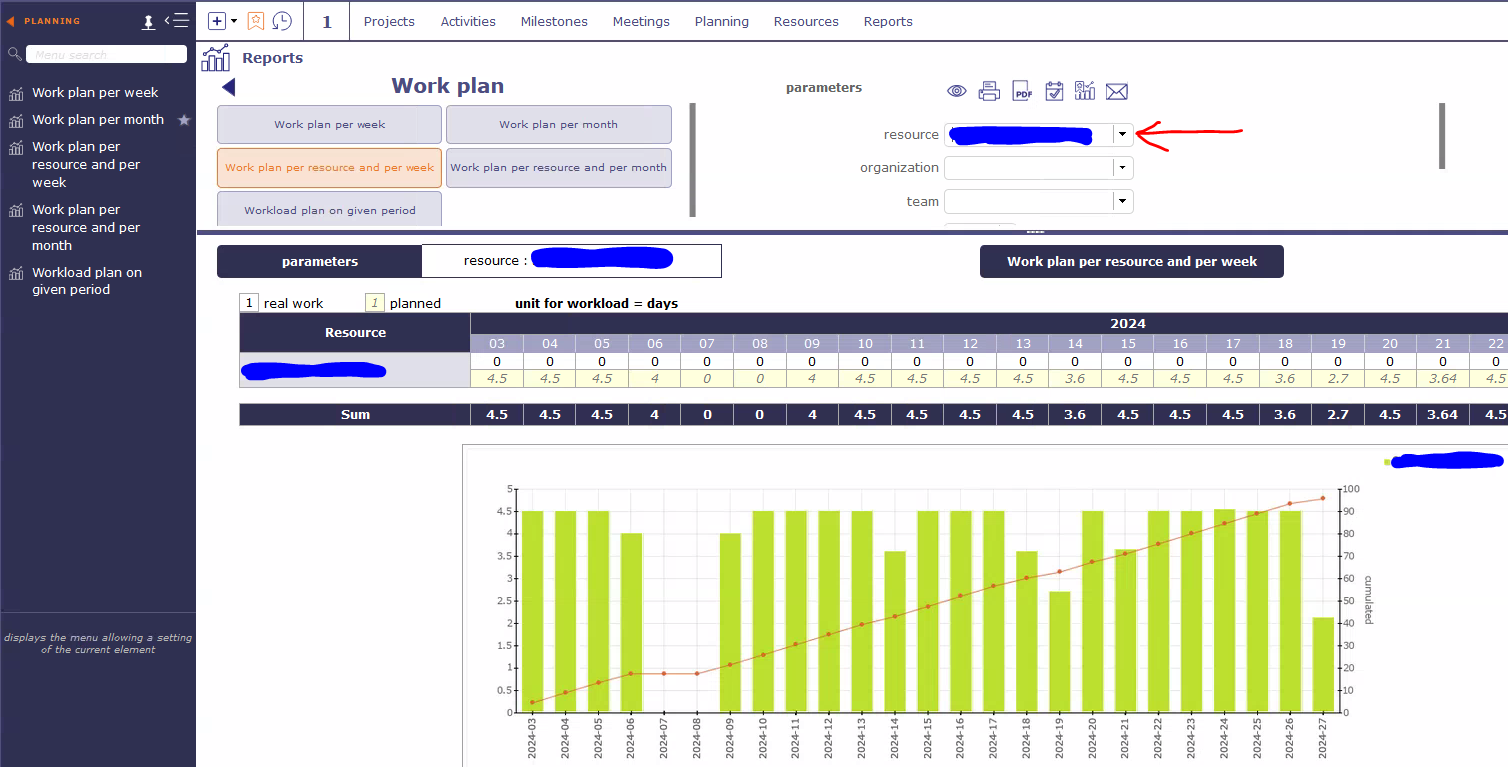Click the calendar checkmark icon in parameters
Screen dimensions: 1508x767
coord(1054,92)
